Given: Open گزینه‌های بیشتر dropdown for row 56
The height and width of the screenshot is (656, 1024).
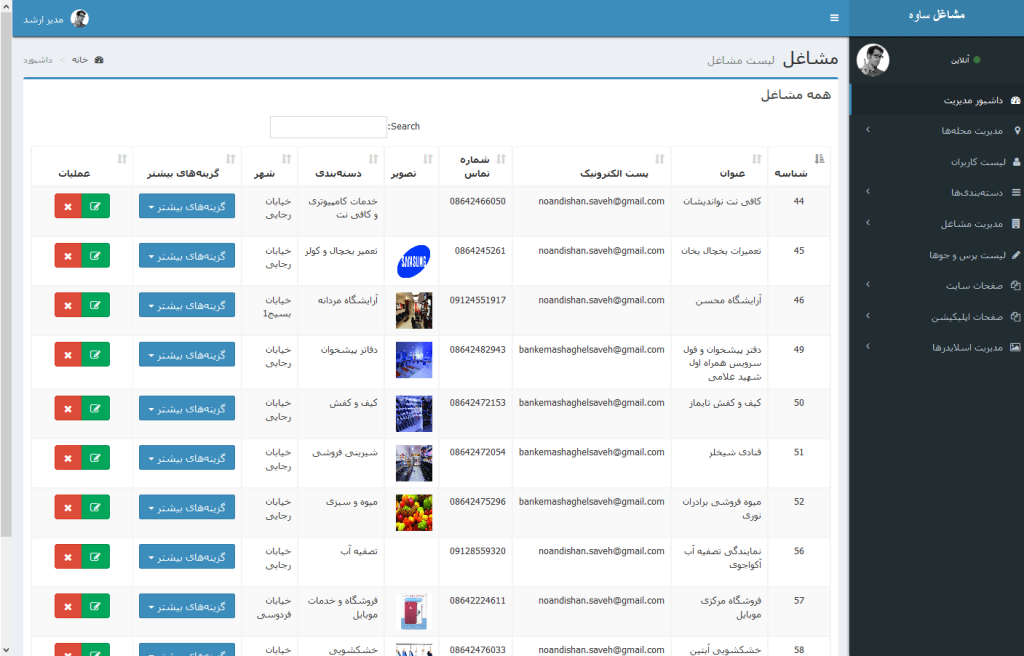Looking at the screenshot, I should 187,557.
